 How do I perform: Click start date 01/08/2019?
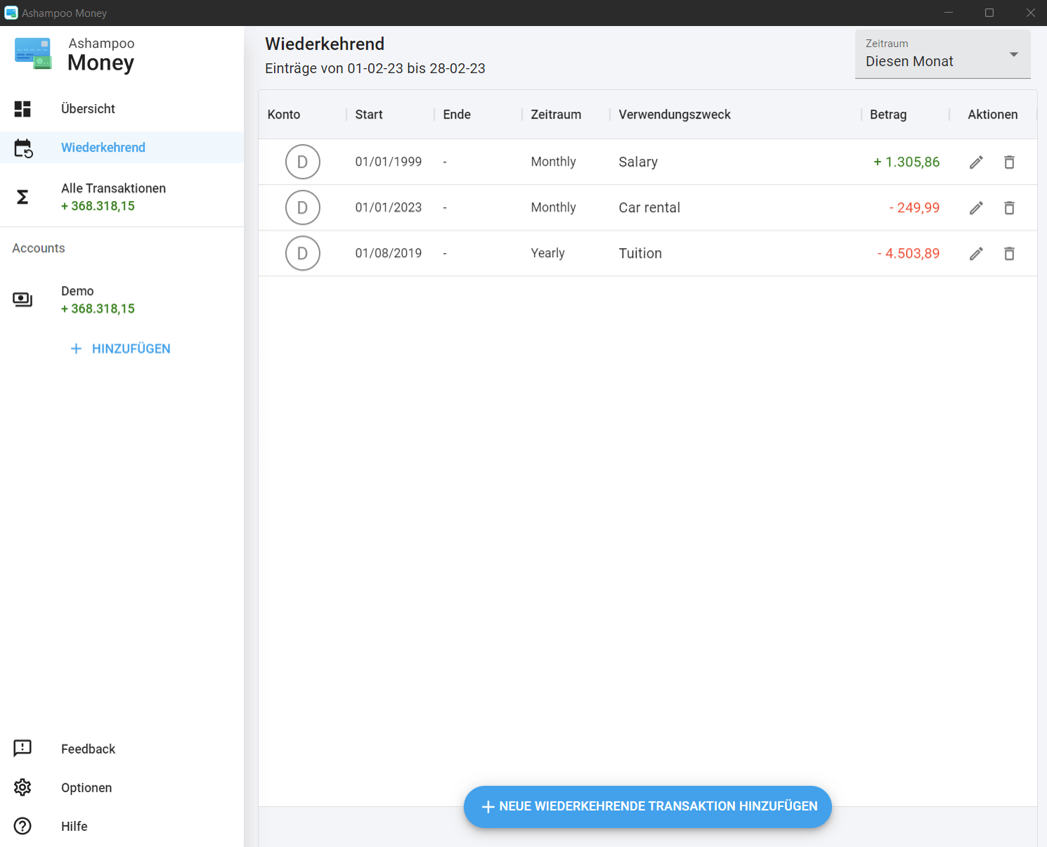388,253
